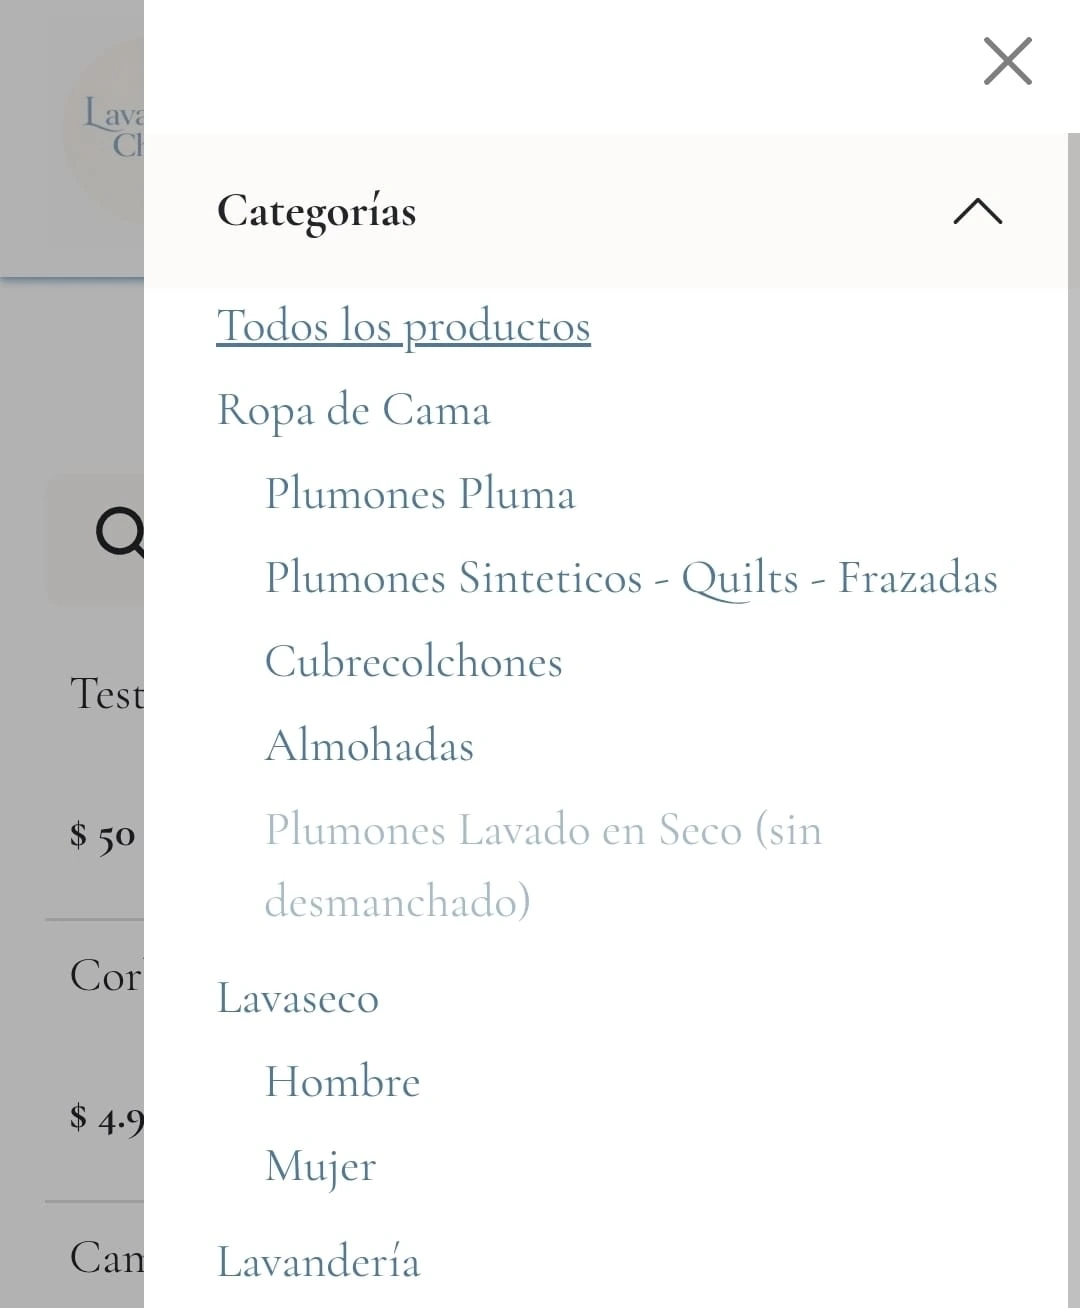1080x1308 pixels.
Task: Open the Mujer subcategory under Lavaseco
Action: coord(320,1166)
